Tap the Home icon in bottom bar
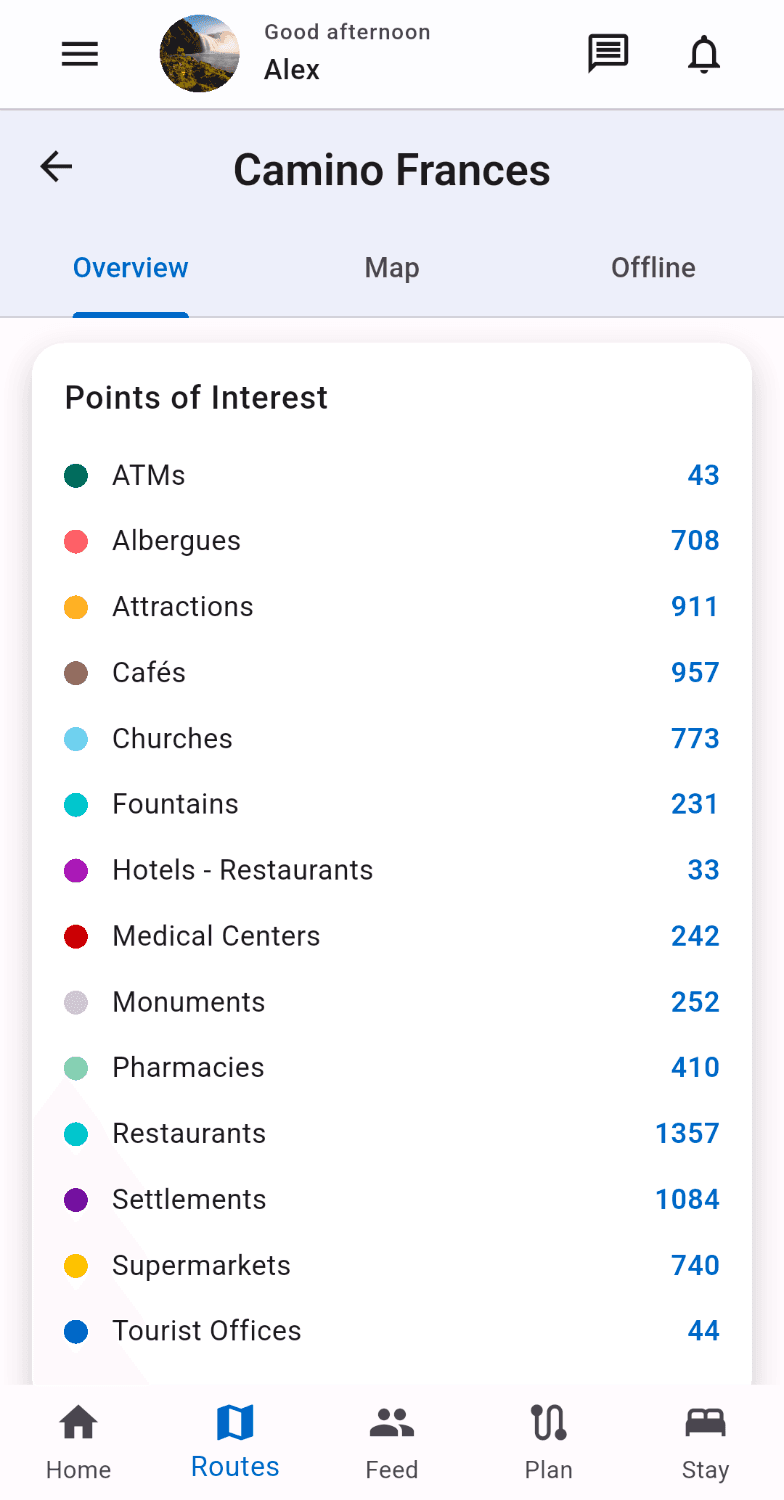 [79, 1422]
